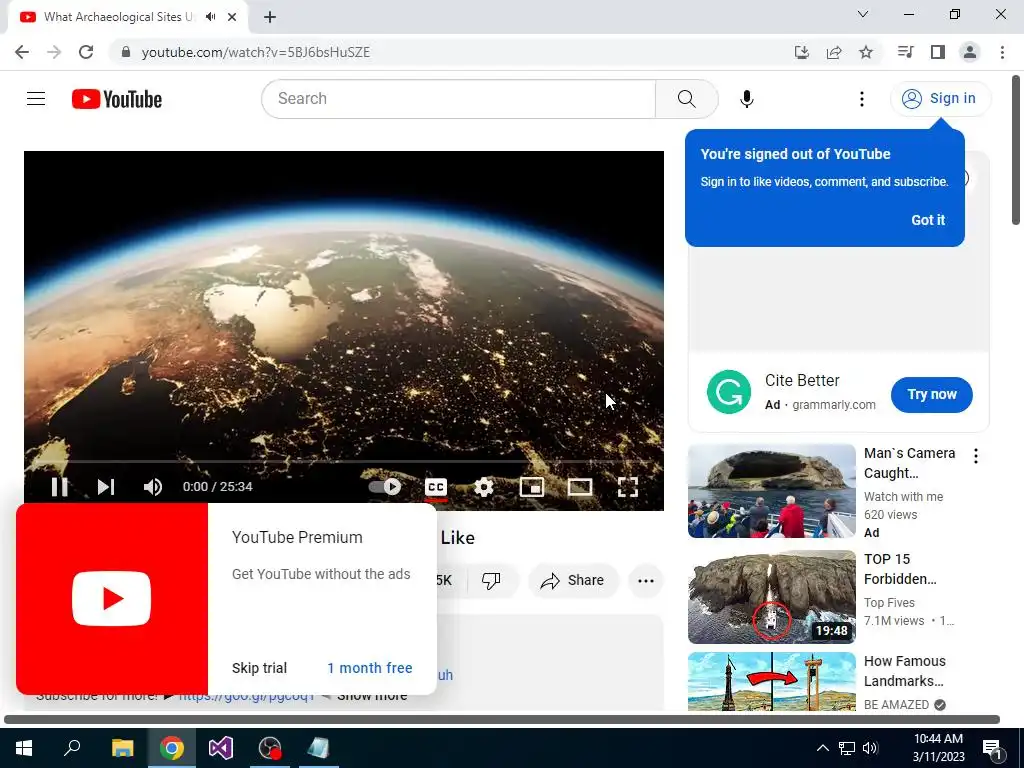Expand description with Show more
Image resolution: width=1024 pixels, height=768 pixels.
tap(372, 696)
